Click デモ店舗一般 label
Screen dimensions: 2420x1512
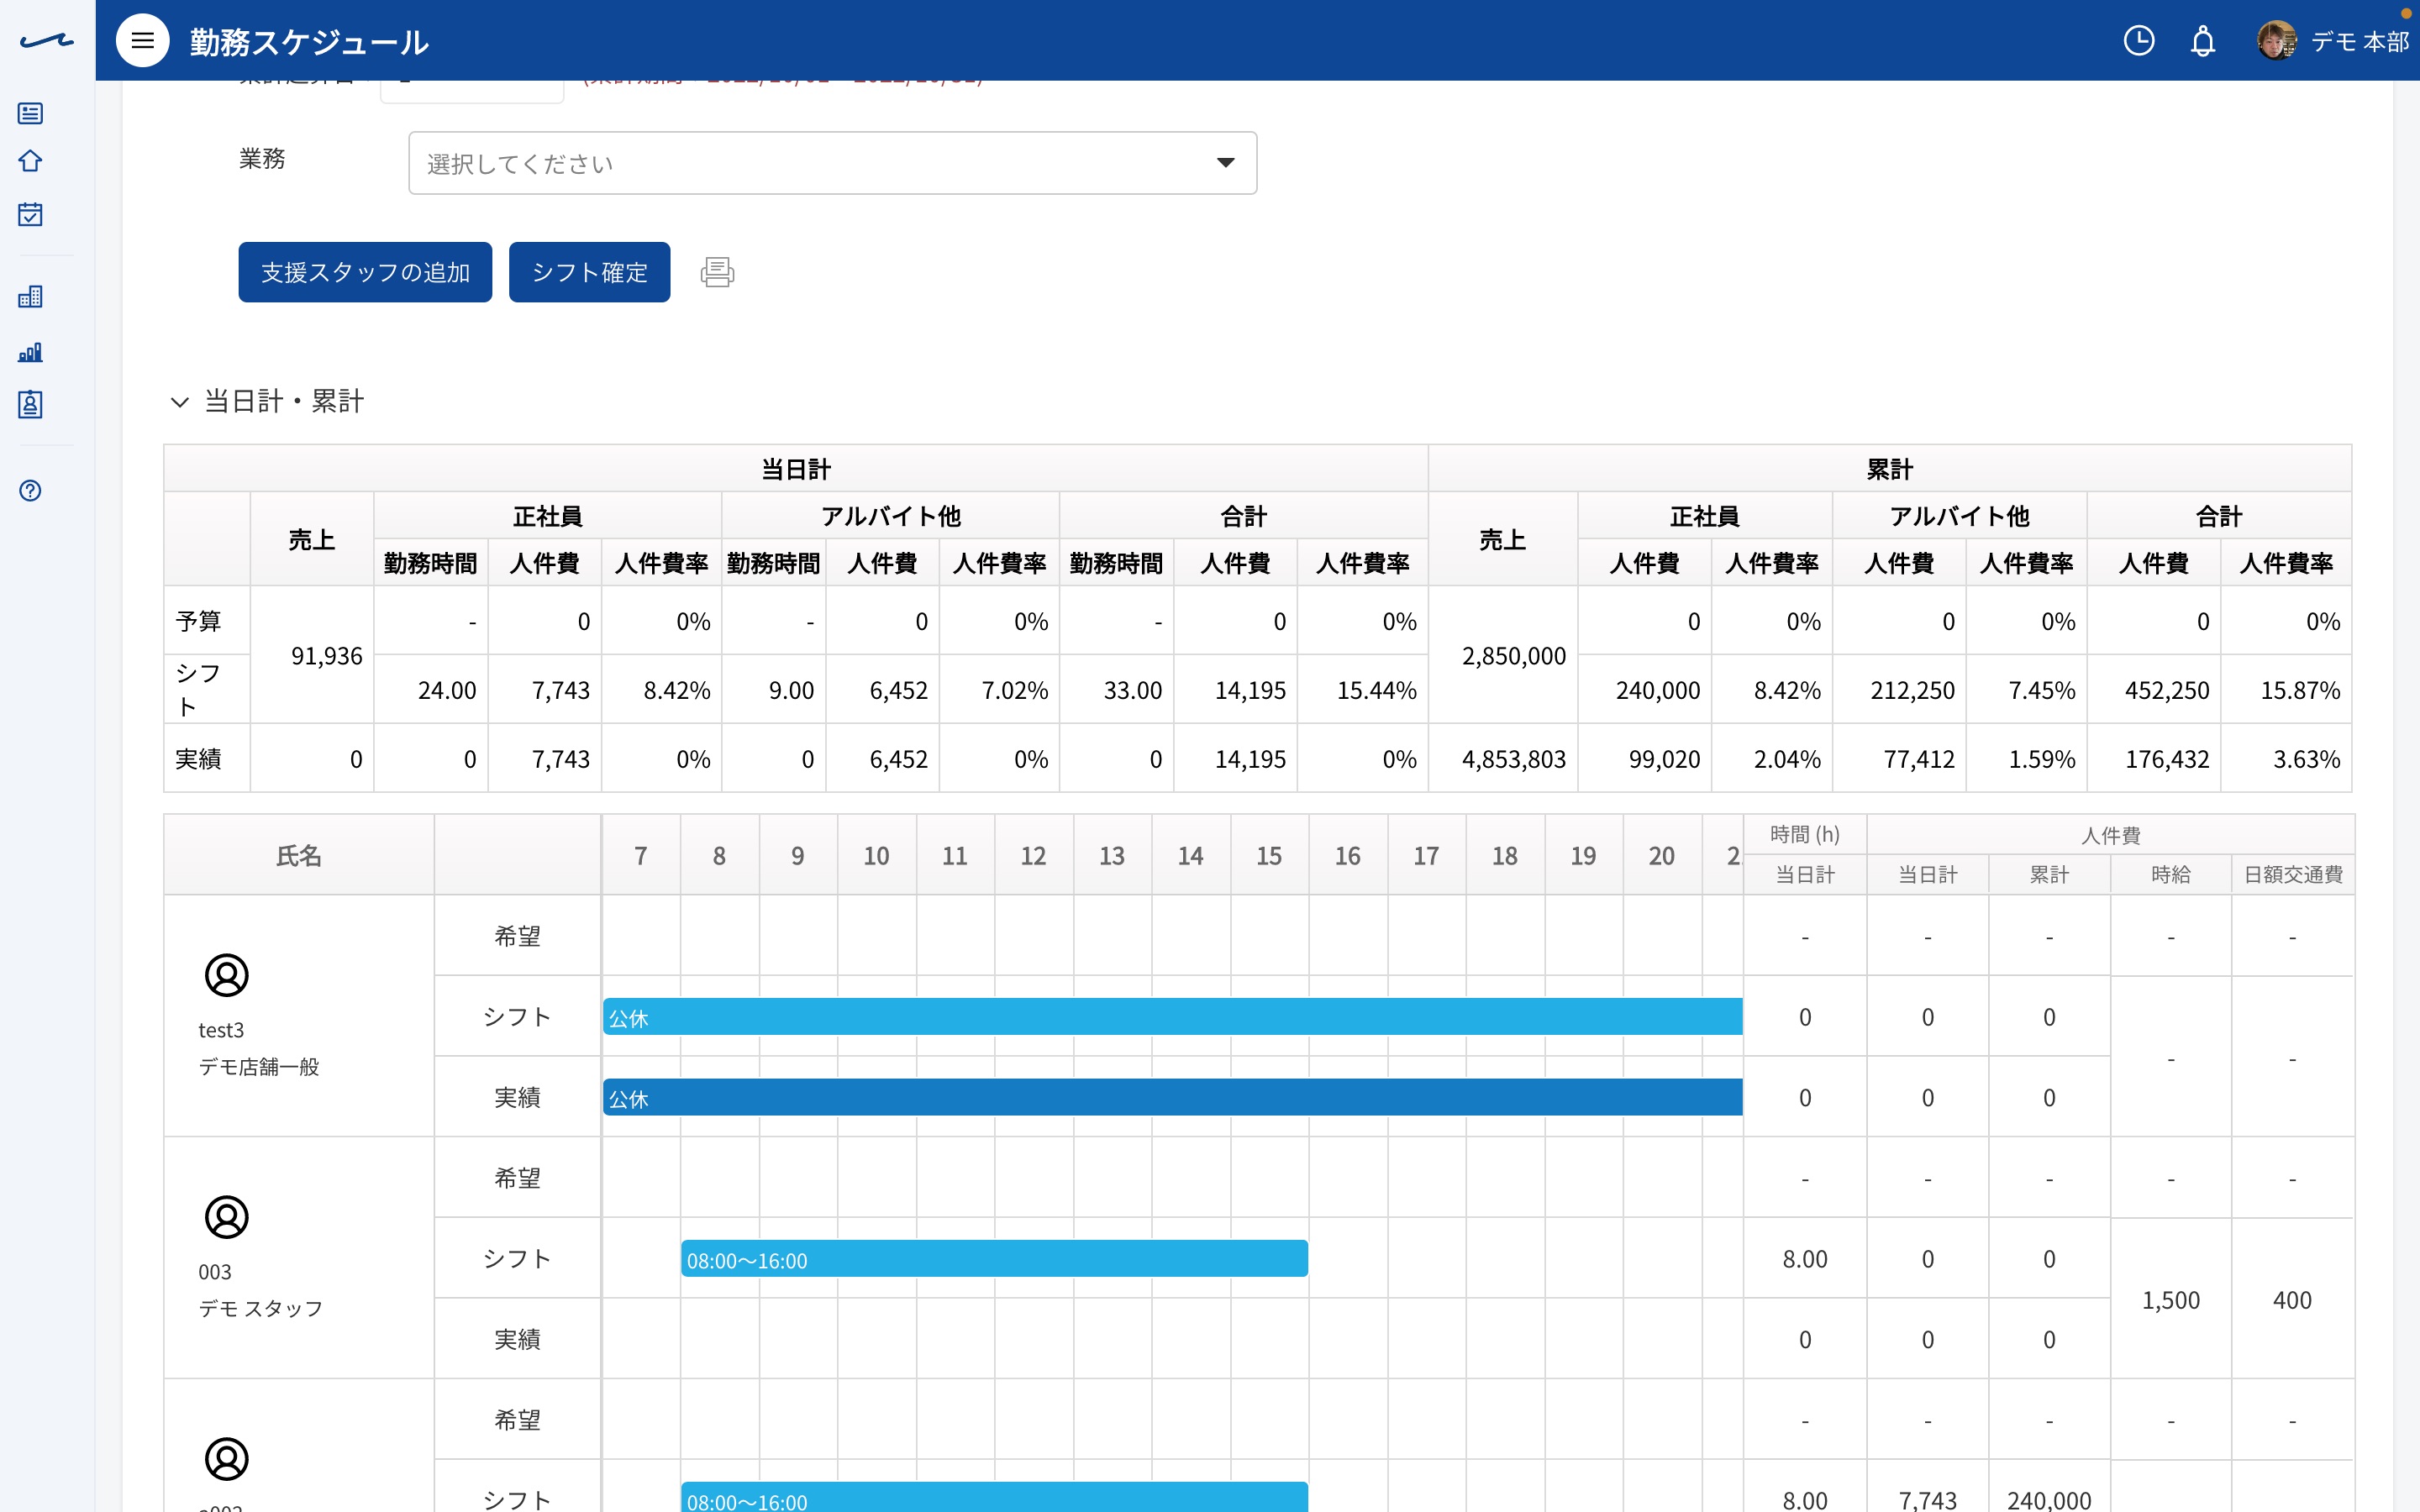[x=259, y=1067]
